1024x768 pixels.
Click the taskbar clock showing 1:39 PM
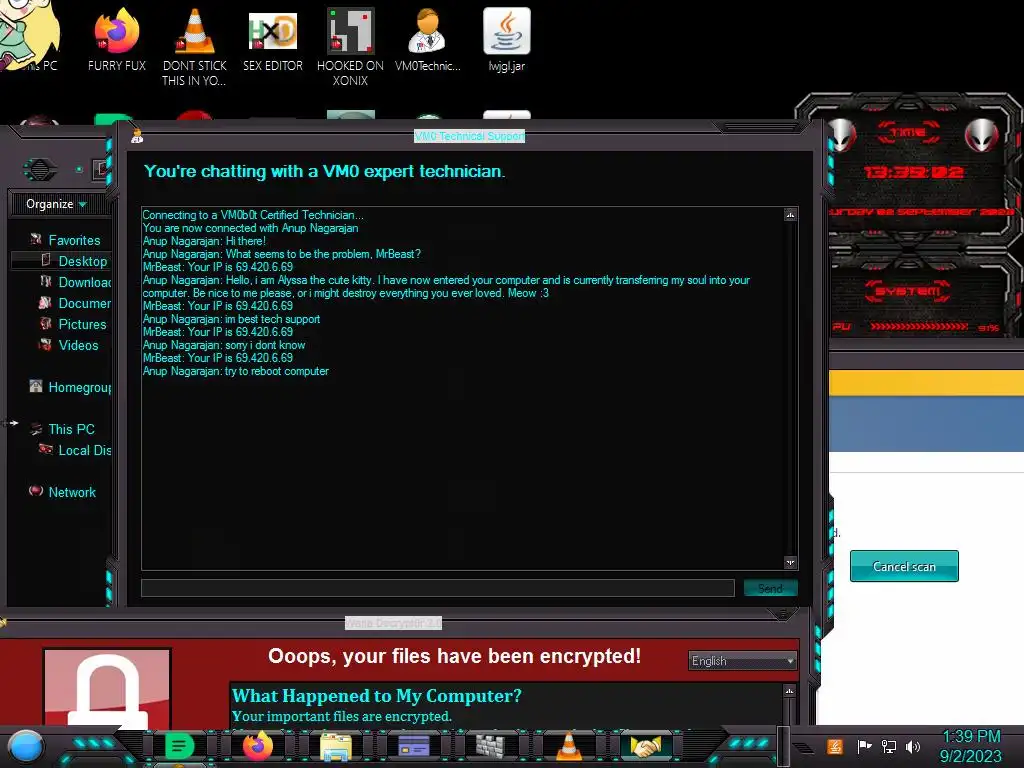tap(971, 746)
